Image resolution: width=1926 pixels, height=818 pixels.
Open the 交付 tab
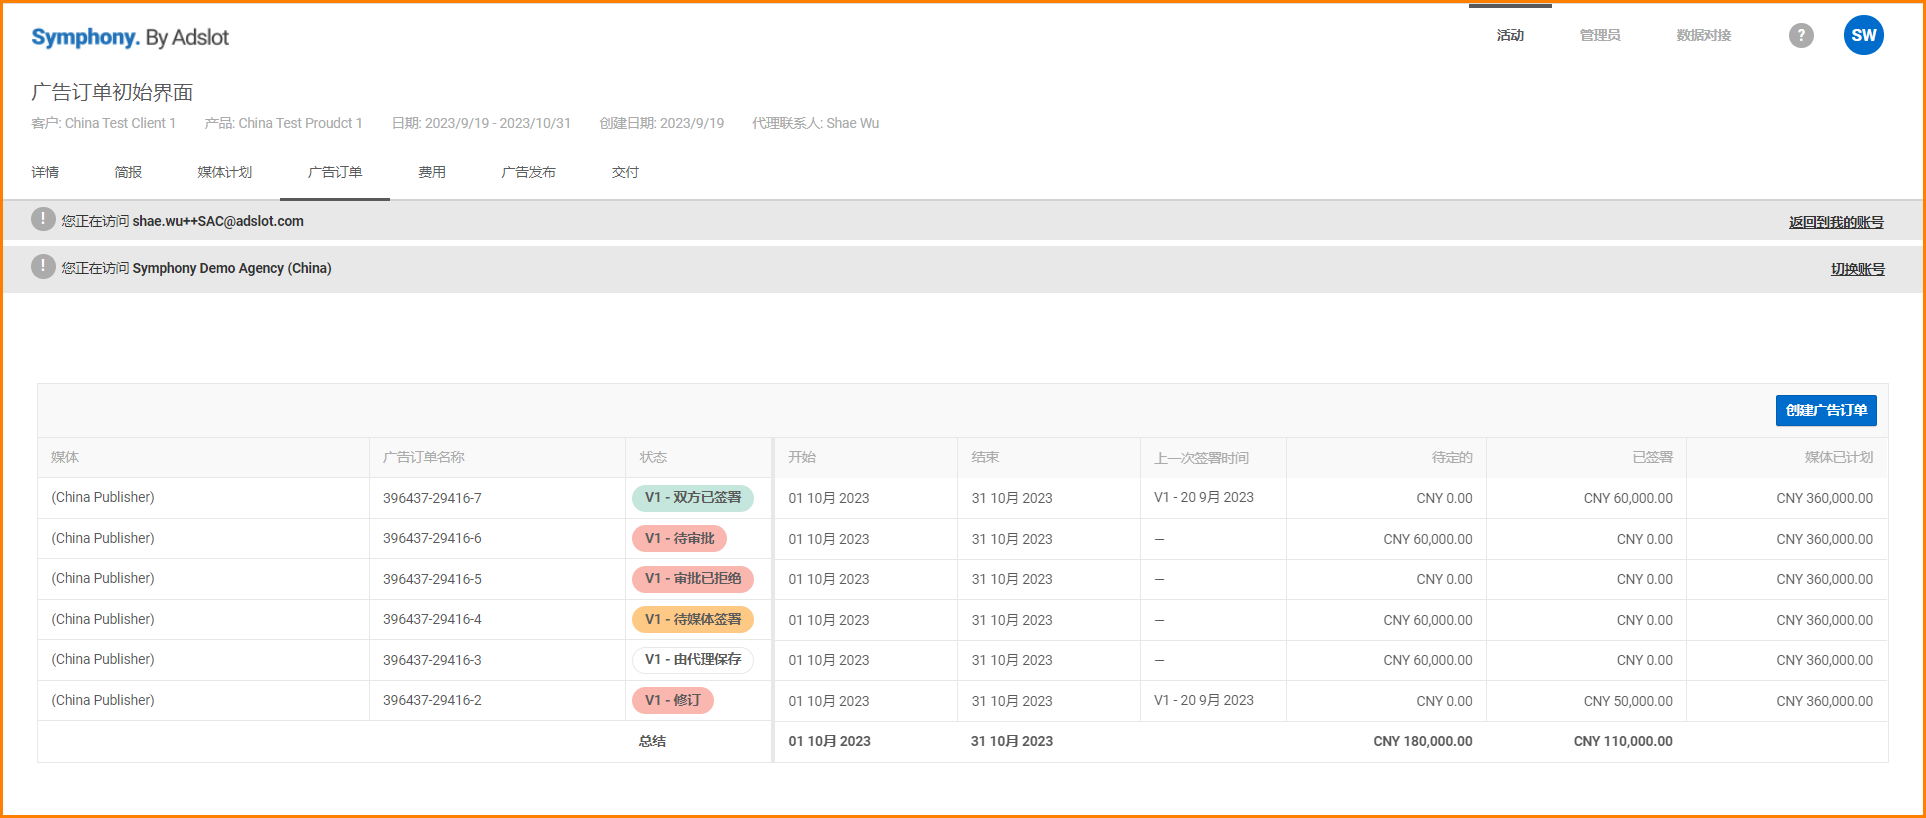pyautogui.click(x=625, y=172)
